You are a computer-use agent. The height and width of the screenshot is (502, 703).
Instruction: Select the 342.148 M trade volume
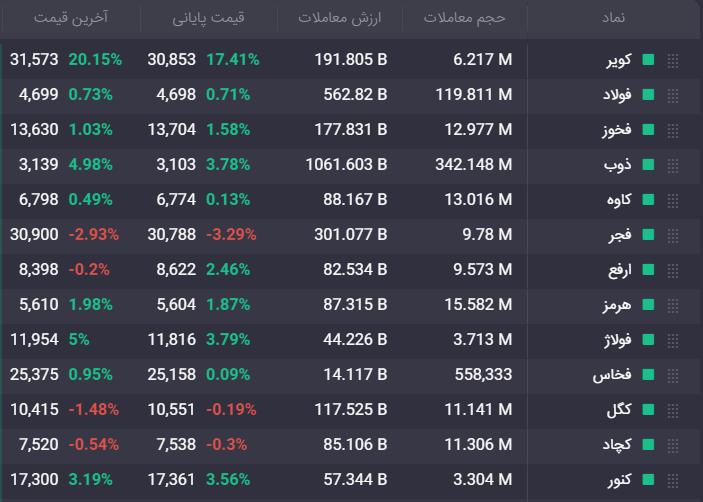click(x=473, y=164)
